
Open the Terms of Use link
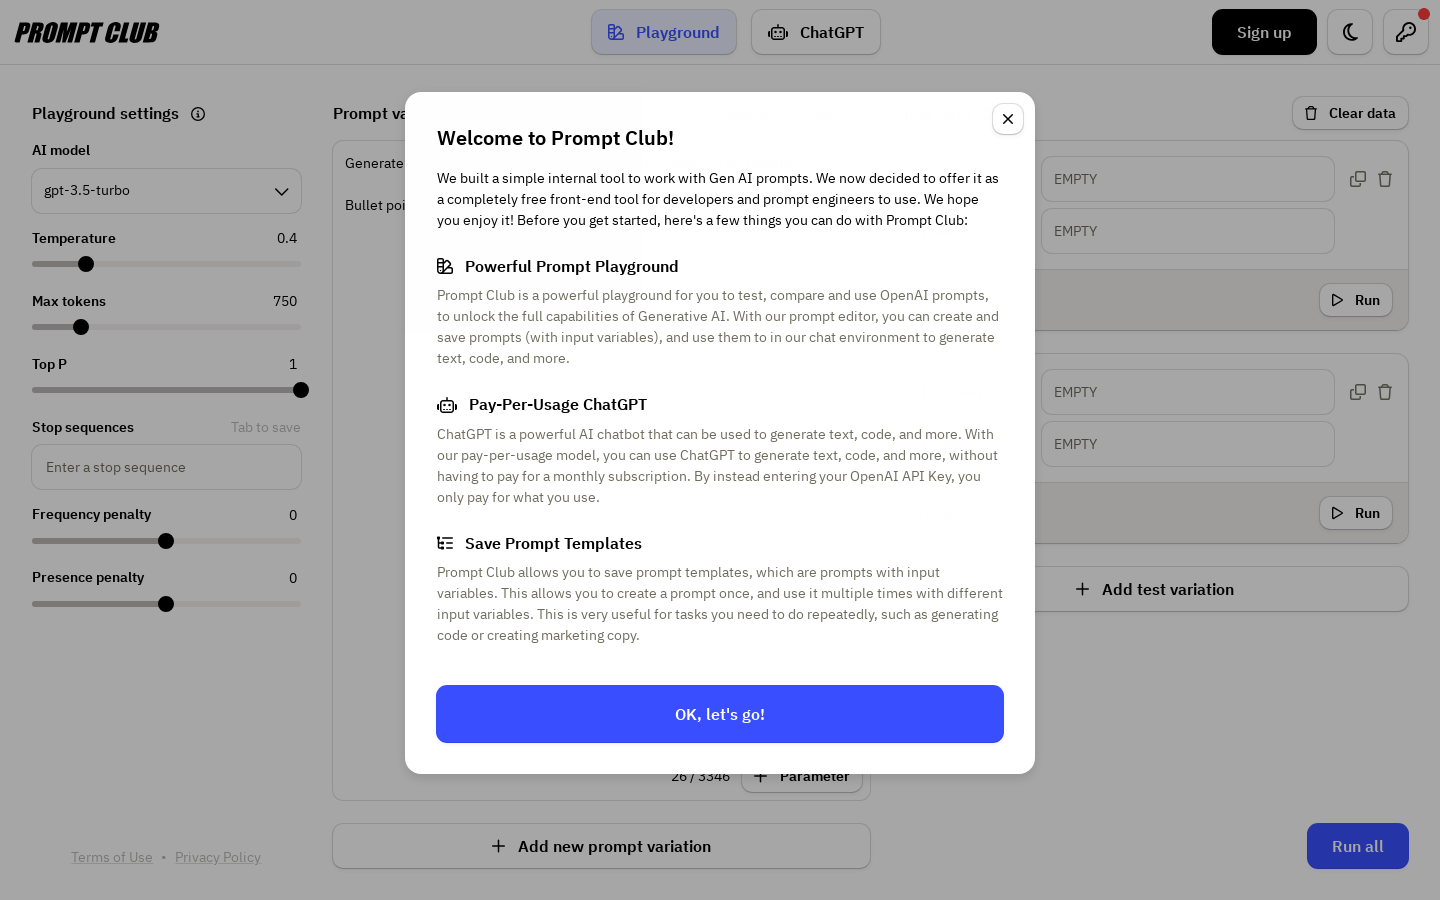coord(112,857)
